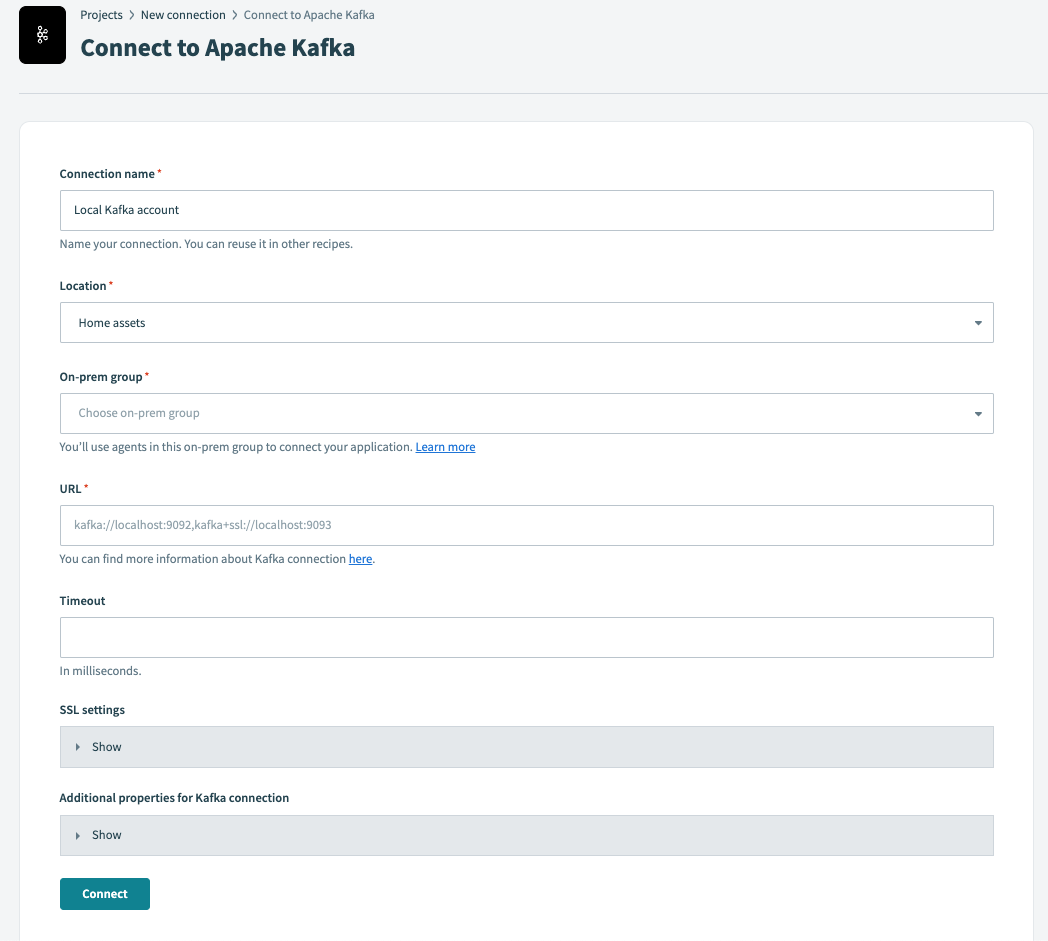This screenshot has height=941, width=1048.
Task: Click the Apache Kafka app icon
Action: click(42, 34)
